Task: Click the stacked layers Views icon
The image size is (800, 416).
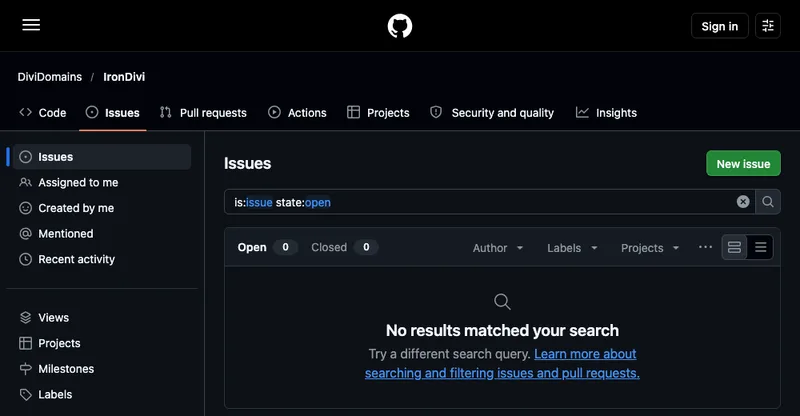Action: click(26, 317)
